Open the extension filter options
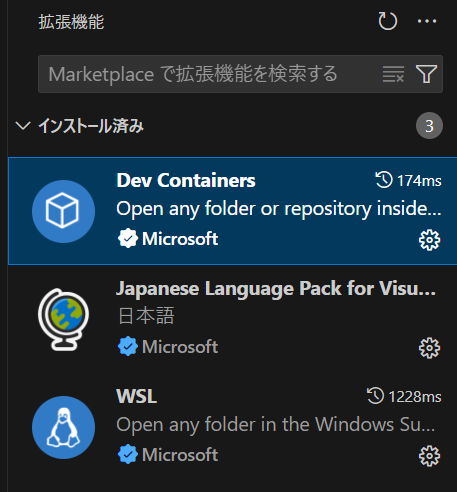This screenshot has height=492, width=457. coord(426,74)
